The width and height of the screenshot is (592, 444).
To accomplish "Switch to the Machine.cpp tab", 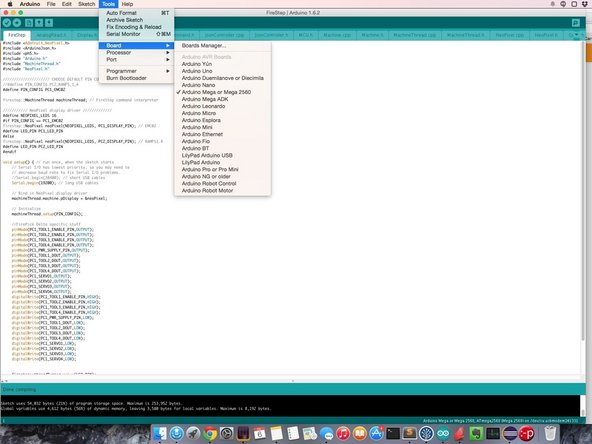I will coord(337,35).
